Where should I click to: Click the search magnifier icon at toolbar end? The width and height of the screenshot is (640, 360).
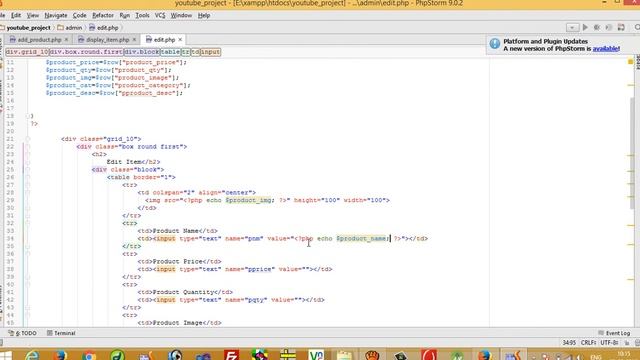click(637, 27)
